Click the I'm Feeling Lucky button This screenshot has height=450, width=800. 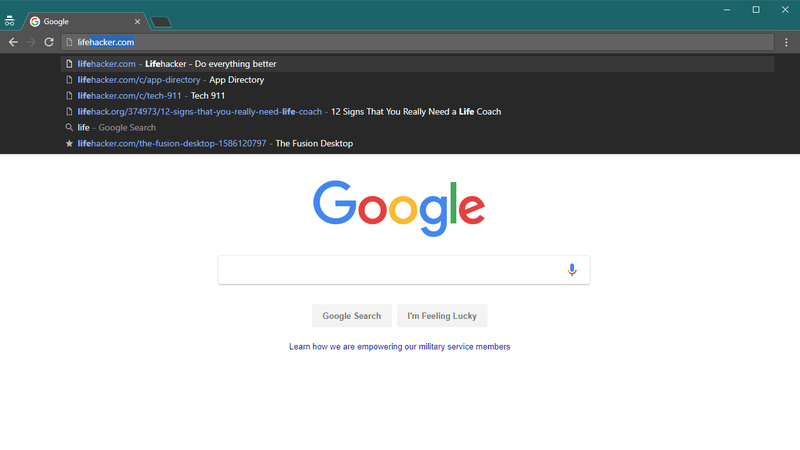pyautogui.click(x=442, y=316)
